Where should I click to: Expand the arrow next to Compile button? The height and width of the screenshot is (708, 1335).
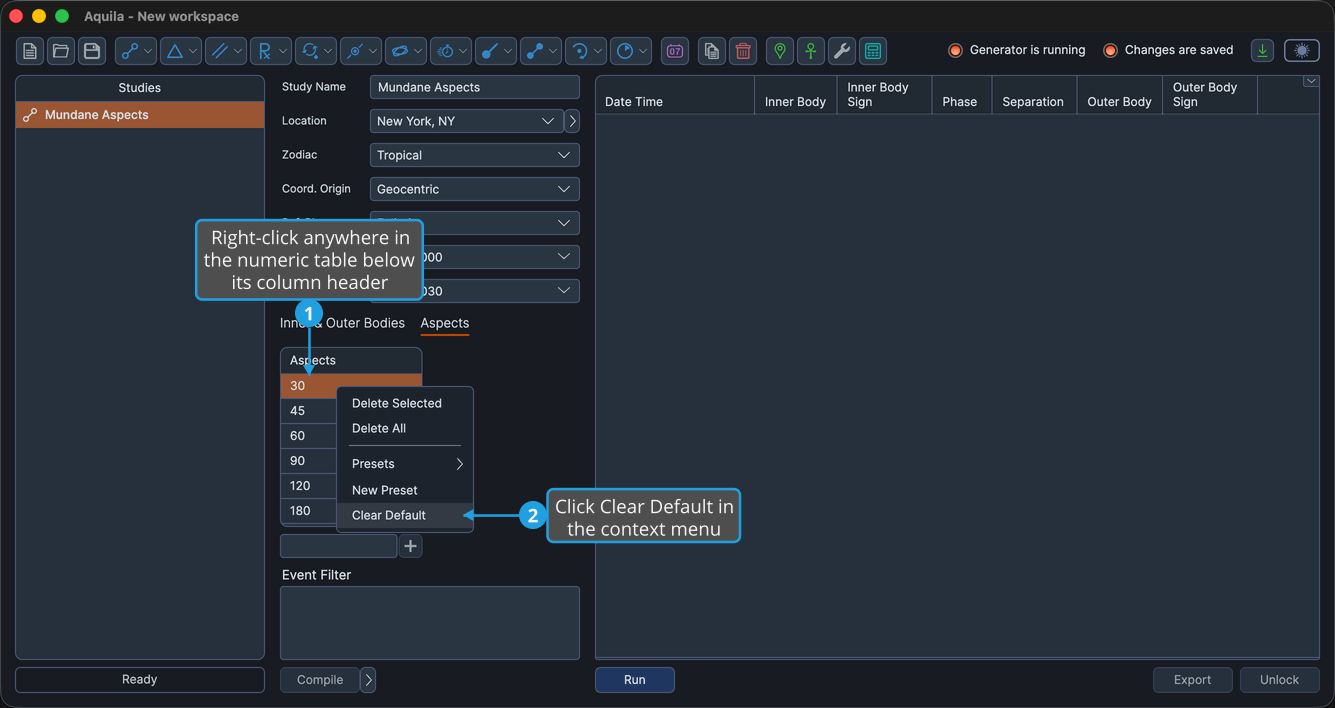(368, 680)
